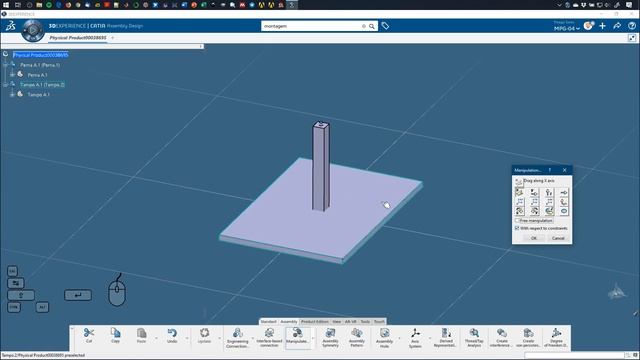Open the Derived Representation command

[x=446, y=338]
